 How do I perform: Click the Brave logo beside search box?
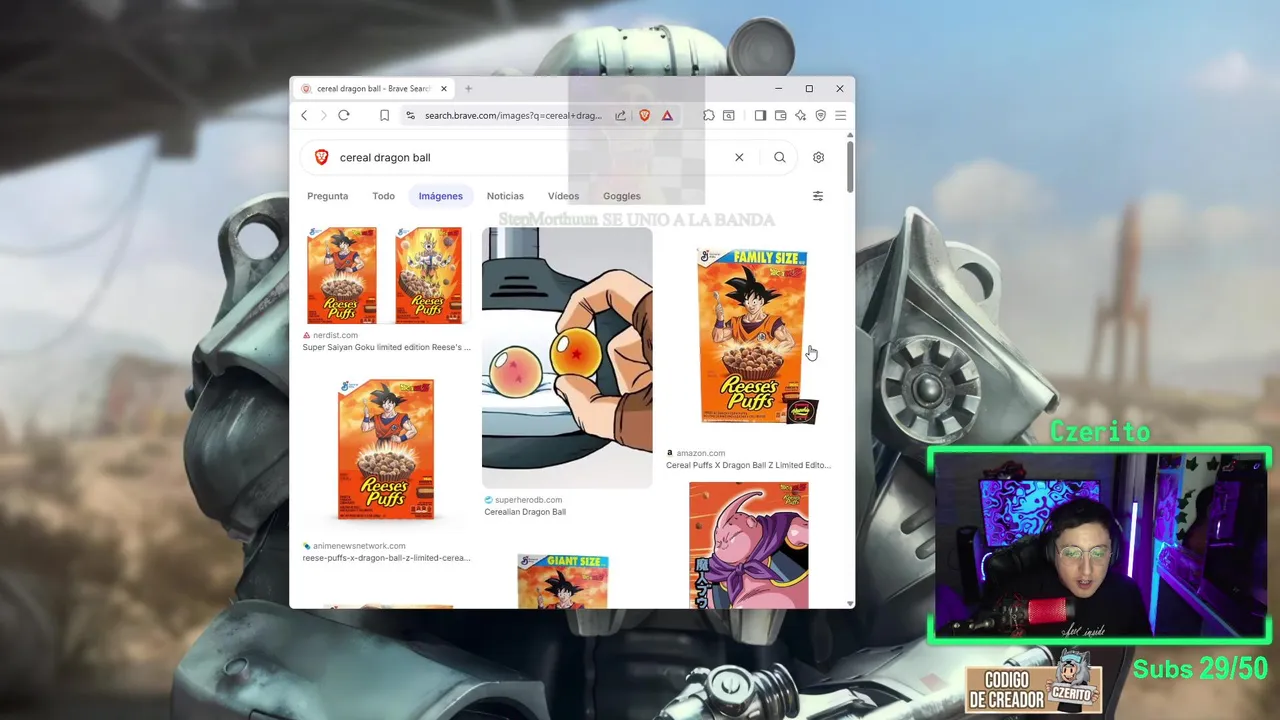321,157
